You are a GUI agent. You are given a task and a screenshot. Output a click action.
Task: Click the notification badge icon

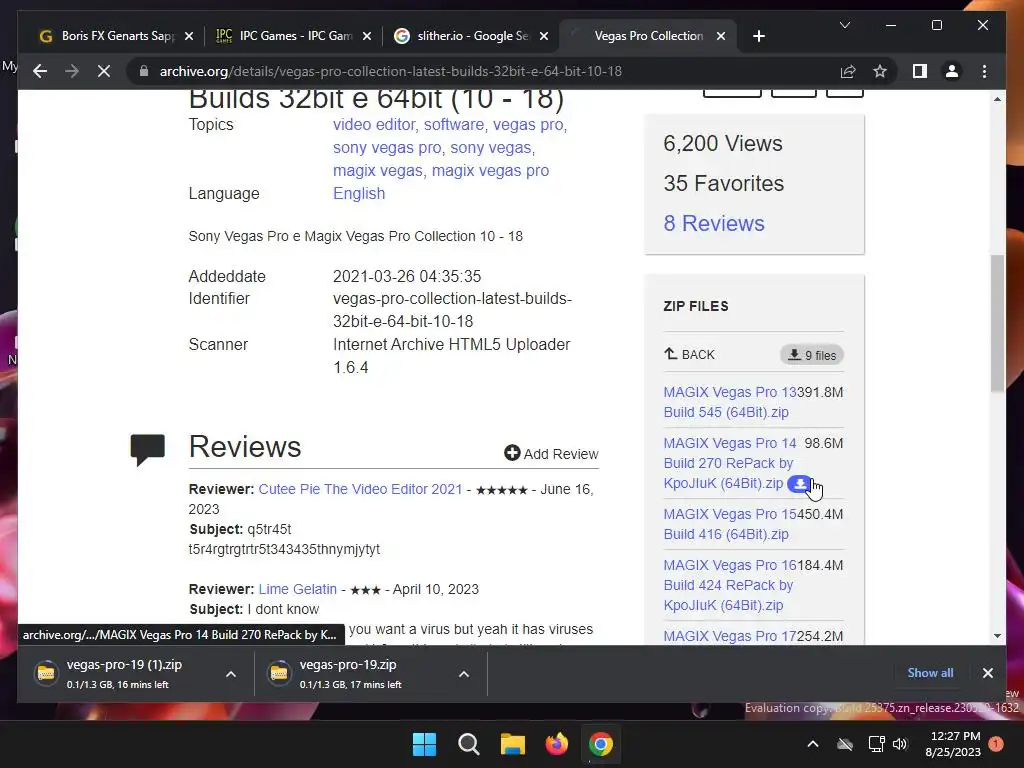(996, 744)
